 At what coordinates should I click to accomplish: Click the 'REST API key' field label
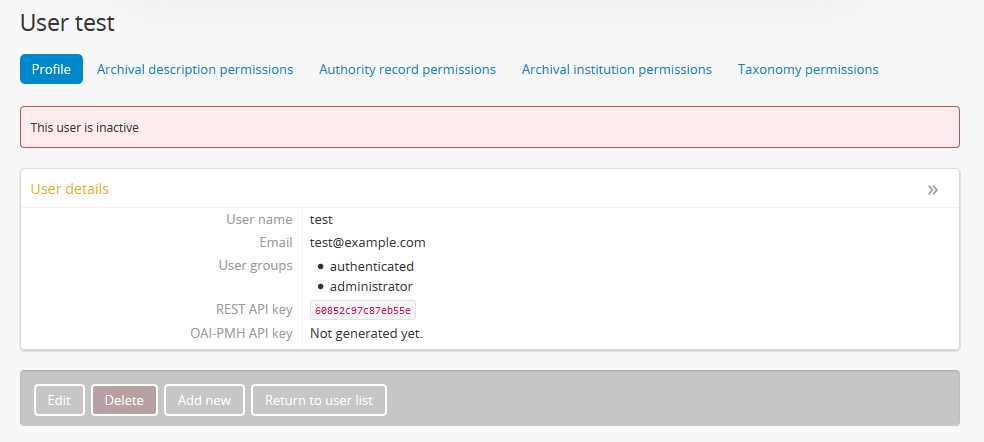tap(254, 309)
